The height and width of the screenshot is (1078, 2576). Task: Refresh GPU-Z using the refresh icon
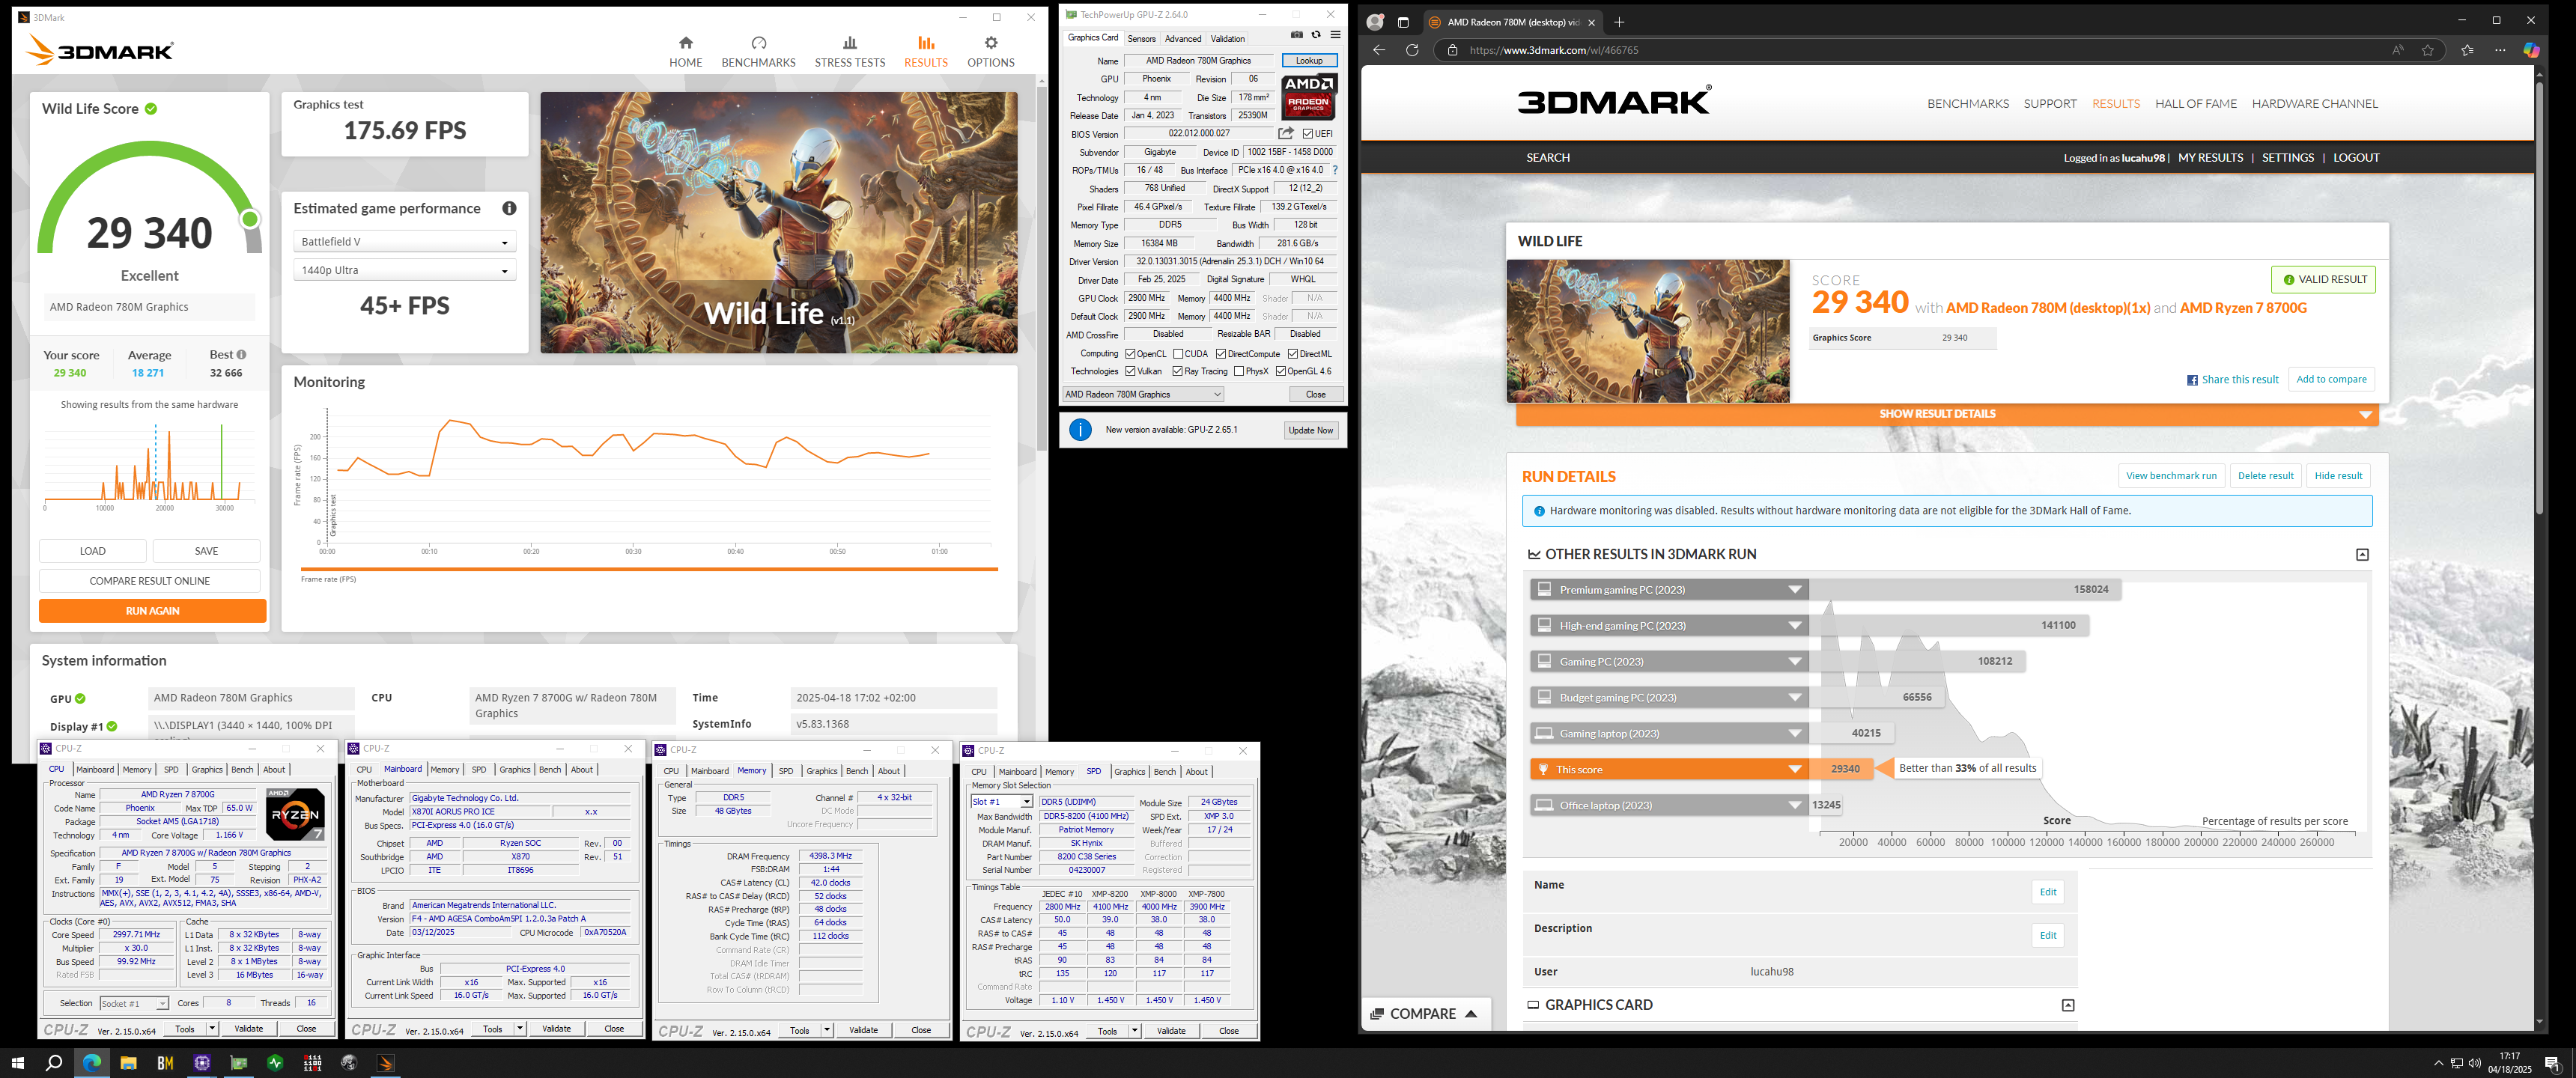(1316, 35)
